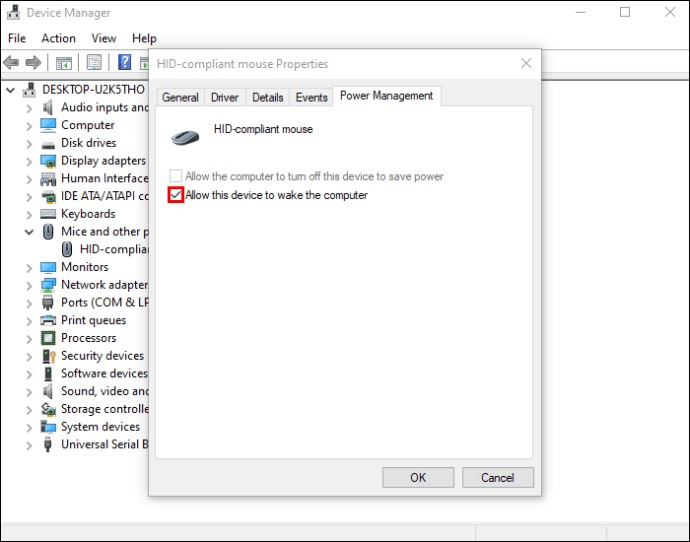Switch to the Driver tab

(x=224, y=97)
